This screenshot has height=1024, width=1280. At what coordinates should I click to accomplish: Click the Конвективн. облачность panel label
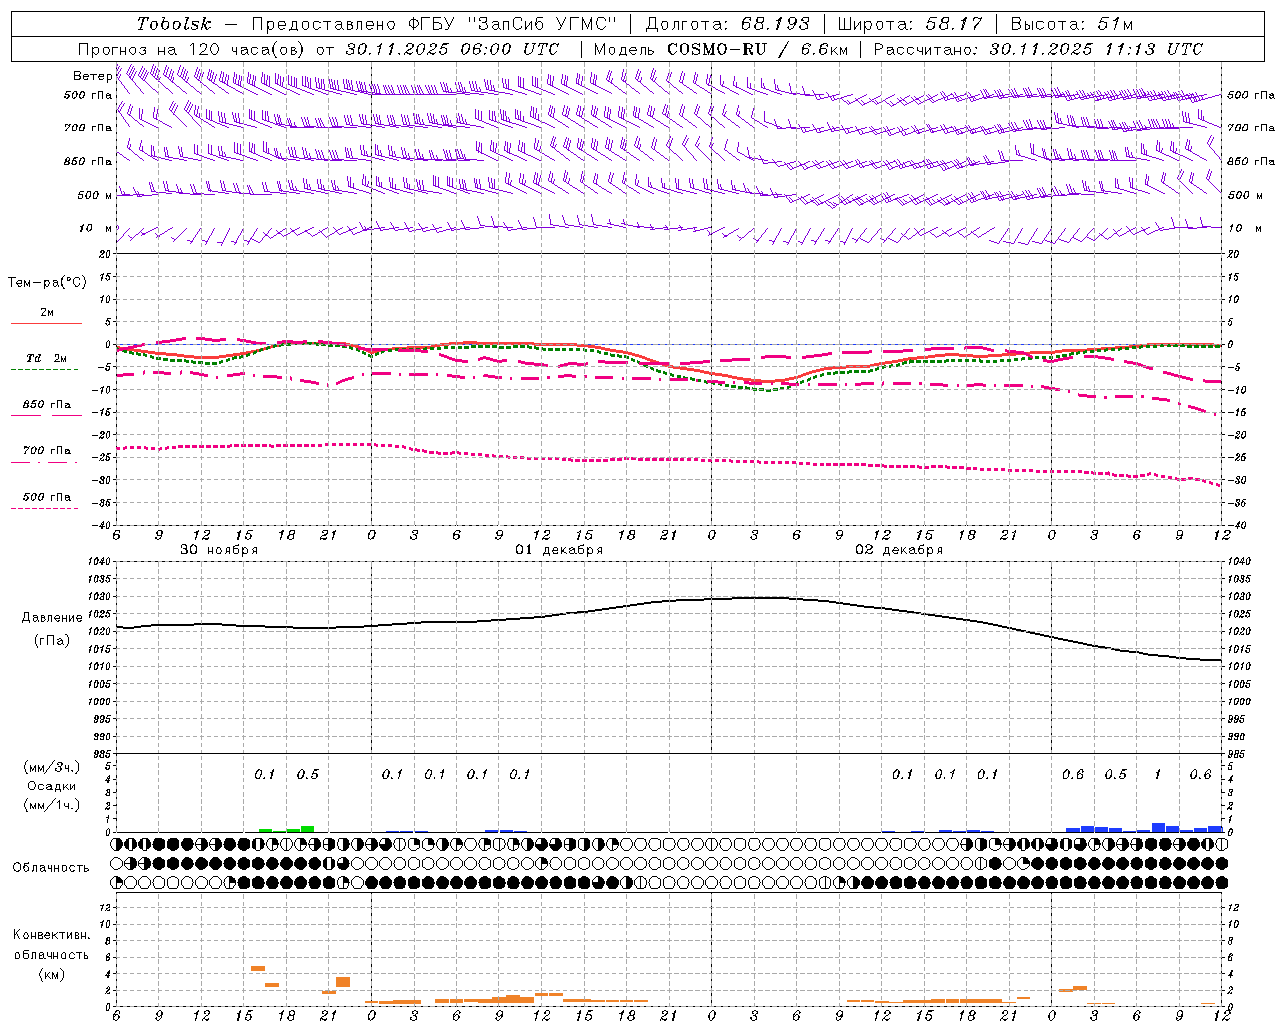(x=51, y=945)
